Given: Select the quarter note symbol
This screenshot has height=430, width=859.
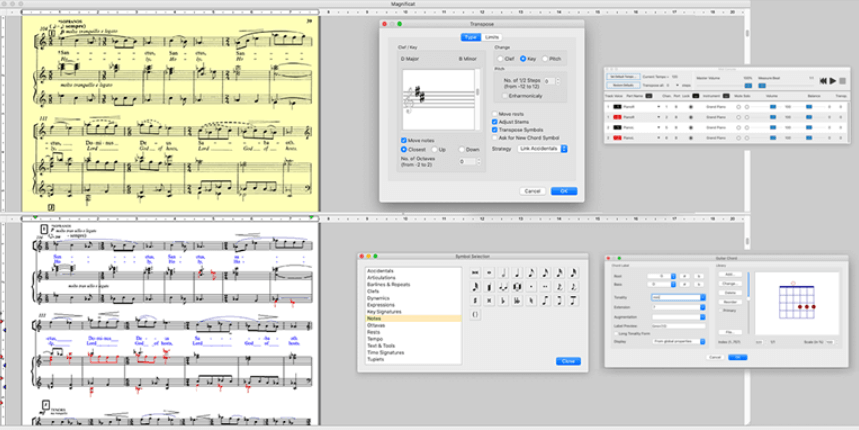Looking at the screenshot, I should pyautogui.click(x=517, y=273).
